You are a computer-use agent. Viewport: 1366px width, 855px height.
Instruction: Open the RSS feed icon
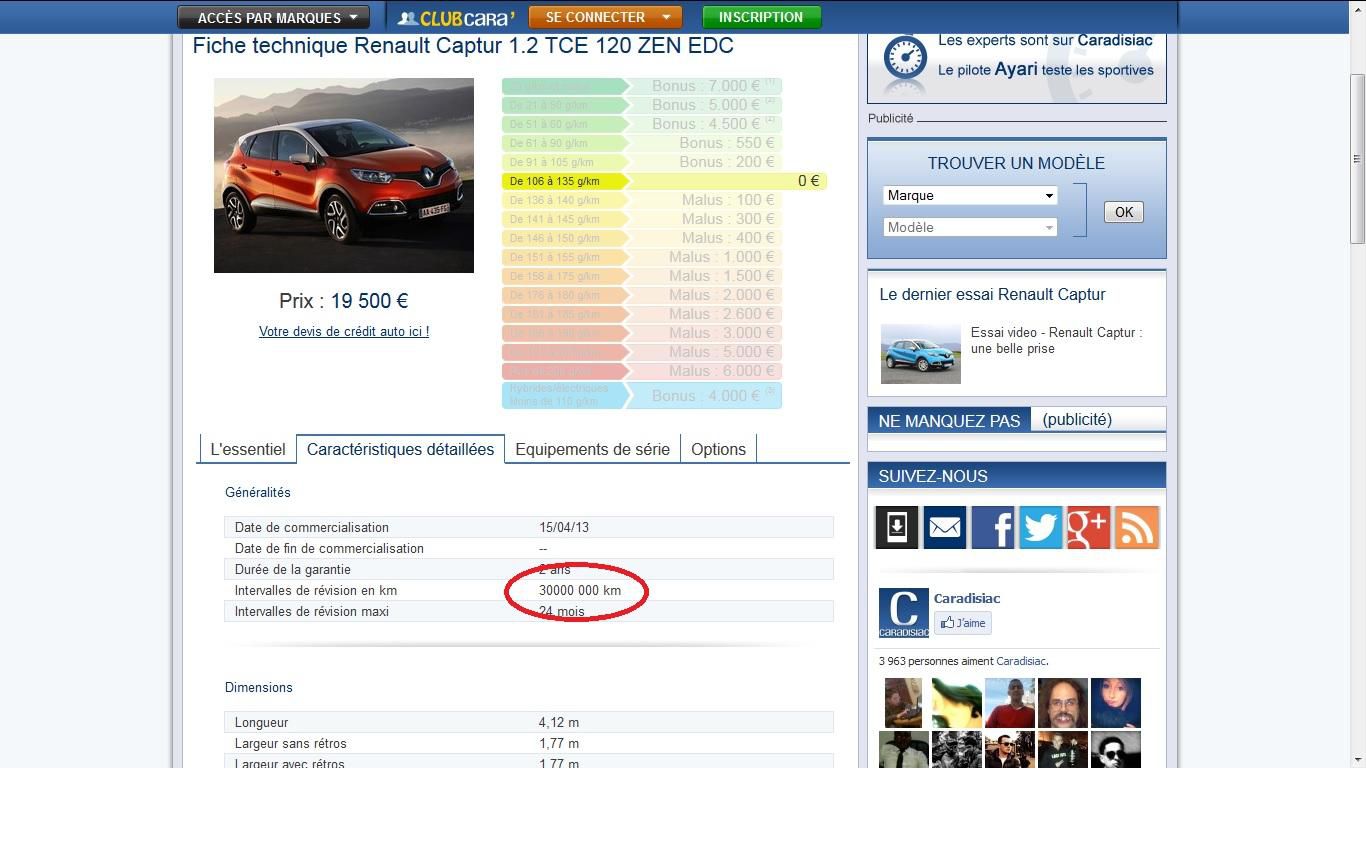point(1137,527)
